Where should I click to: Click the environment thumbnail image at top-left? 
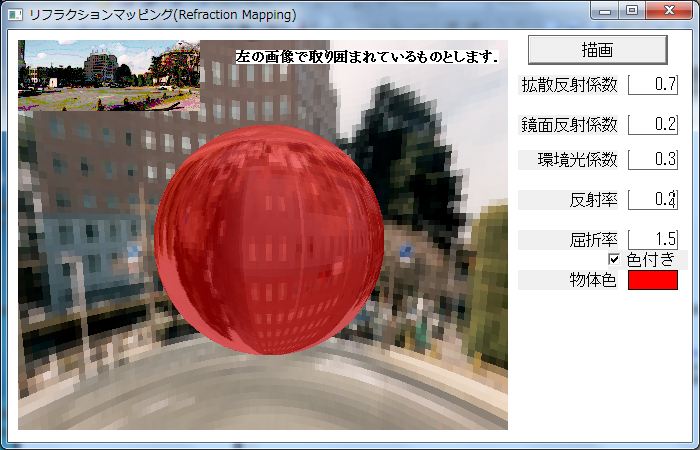click(x=109, y=75)
